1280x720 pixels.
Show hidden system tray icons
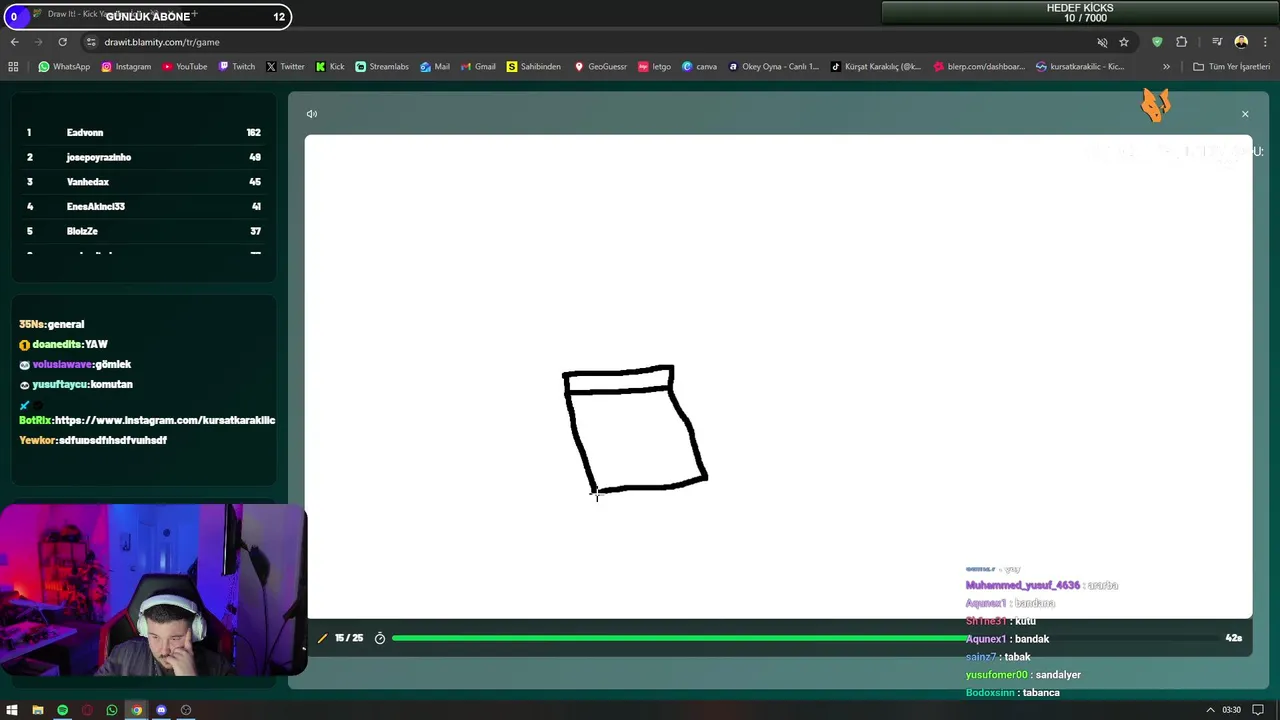(x=1210, y=710)
